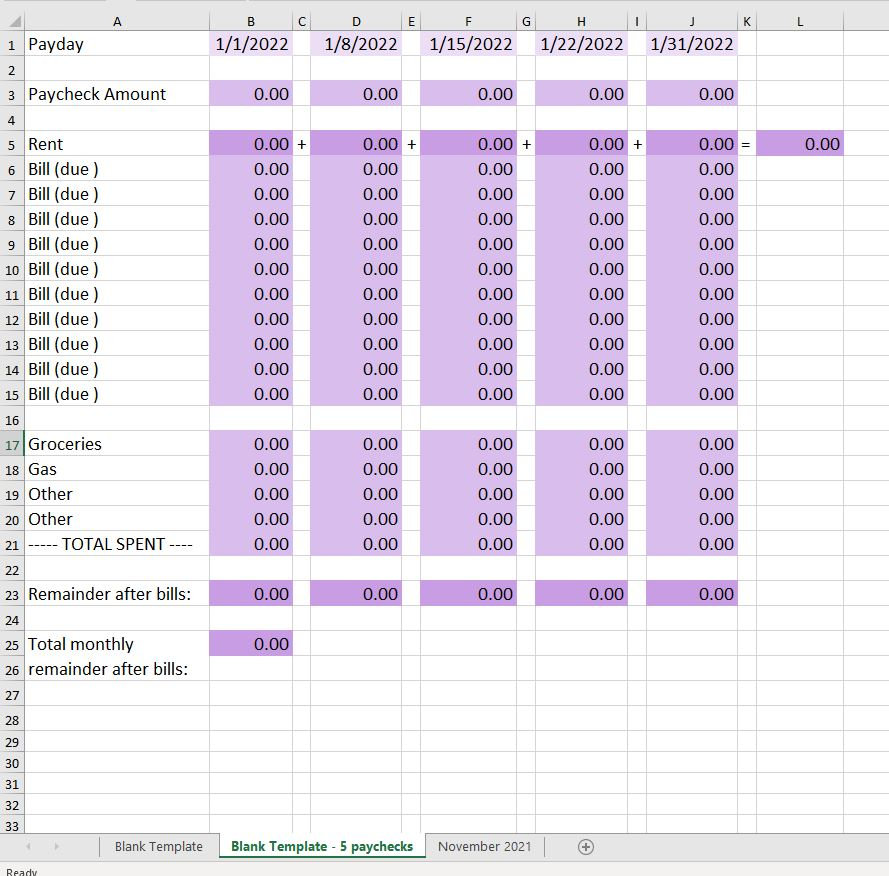Select row 5 header
This screenshot has height=876, width=889.
(11, 144)
